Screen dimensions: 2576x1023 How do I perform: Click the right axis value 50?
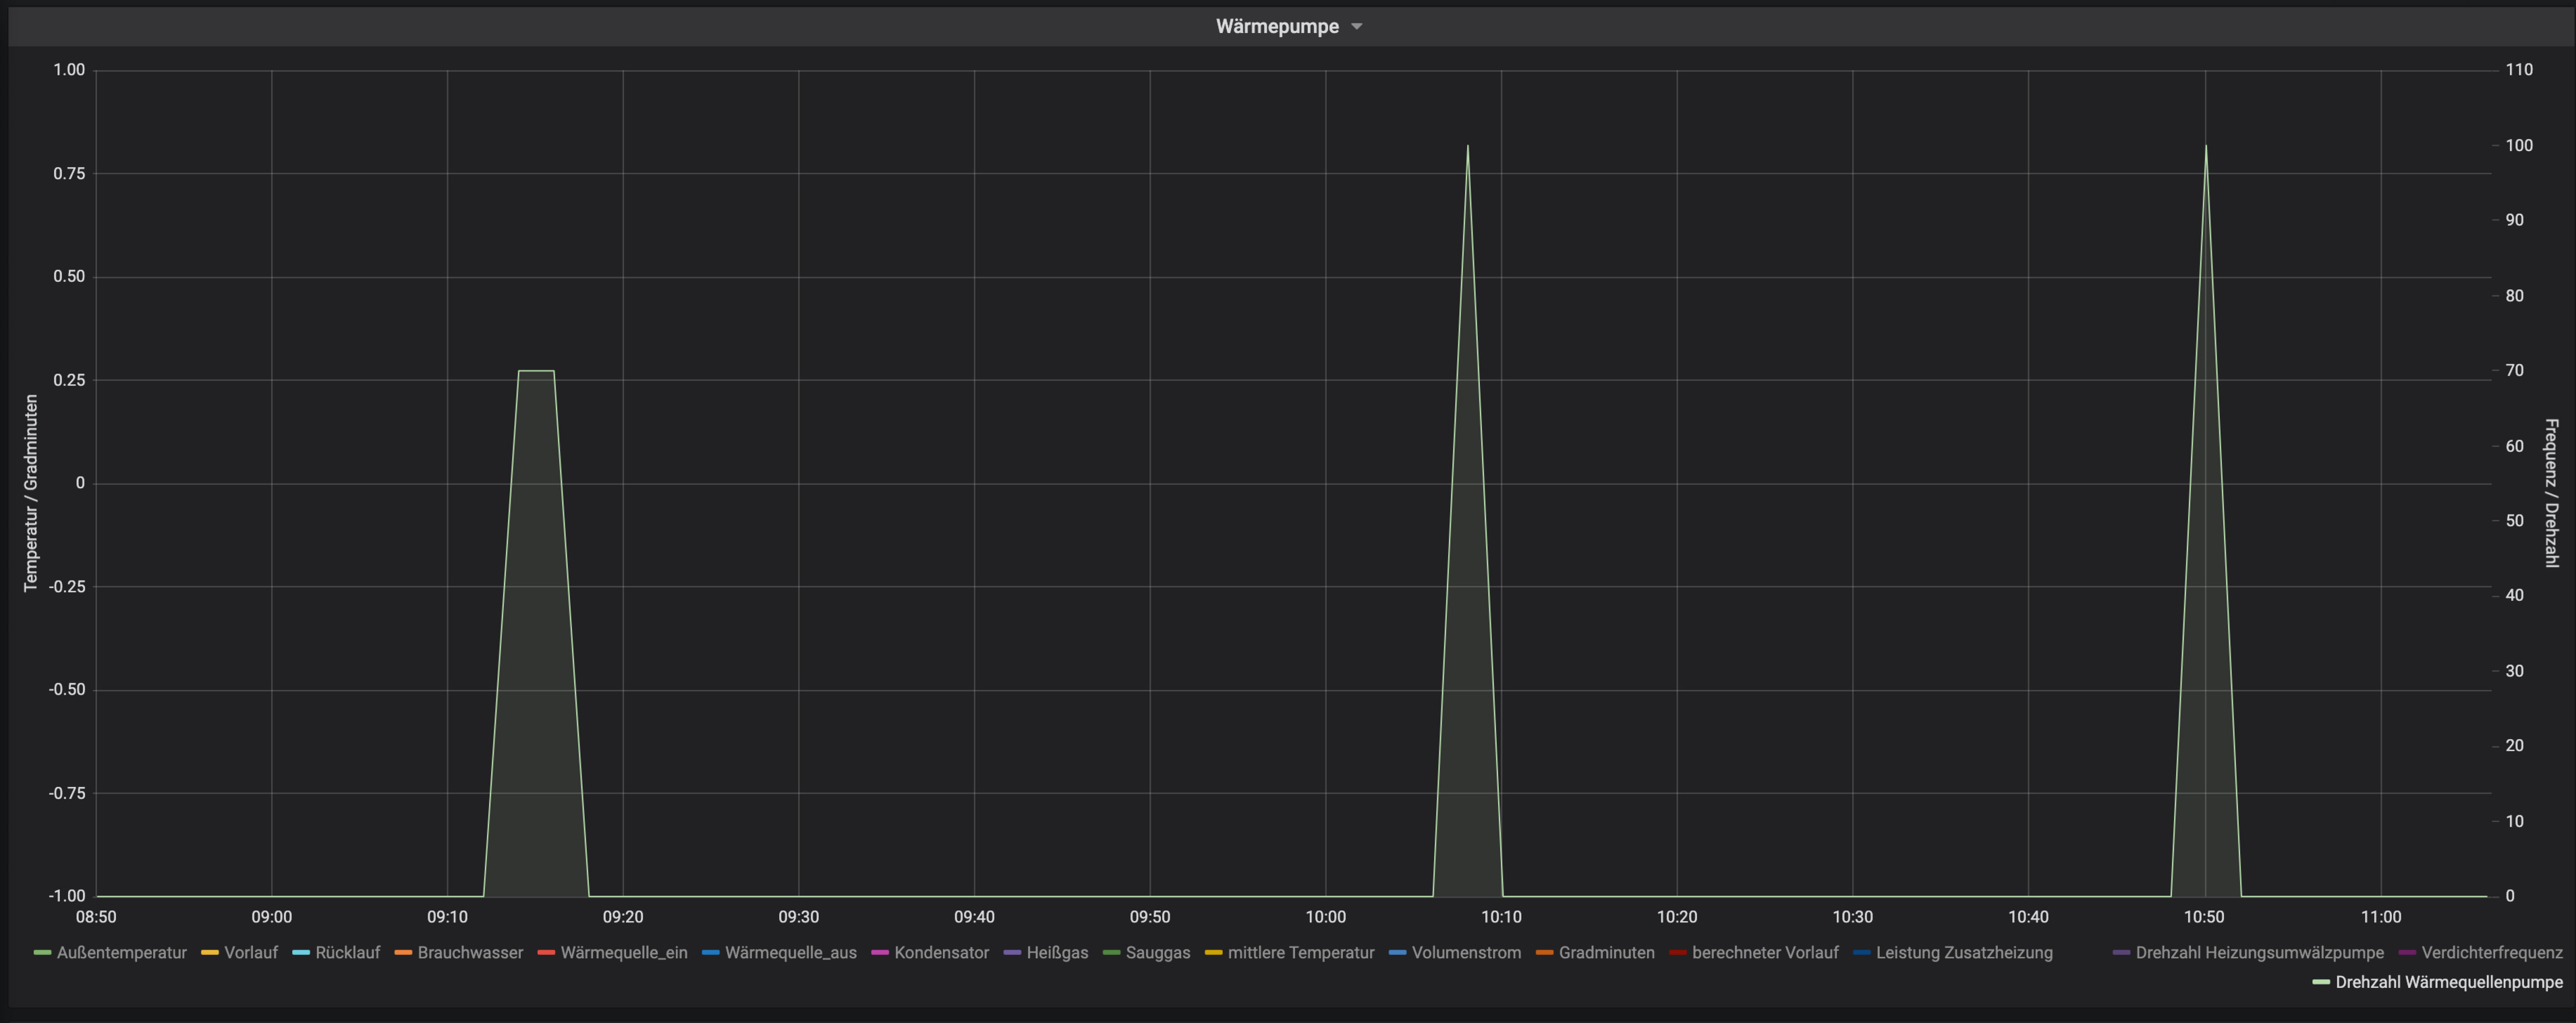pyautogui.click(x=2514, y=521)
